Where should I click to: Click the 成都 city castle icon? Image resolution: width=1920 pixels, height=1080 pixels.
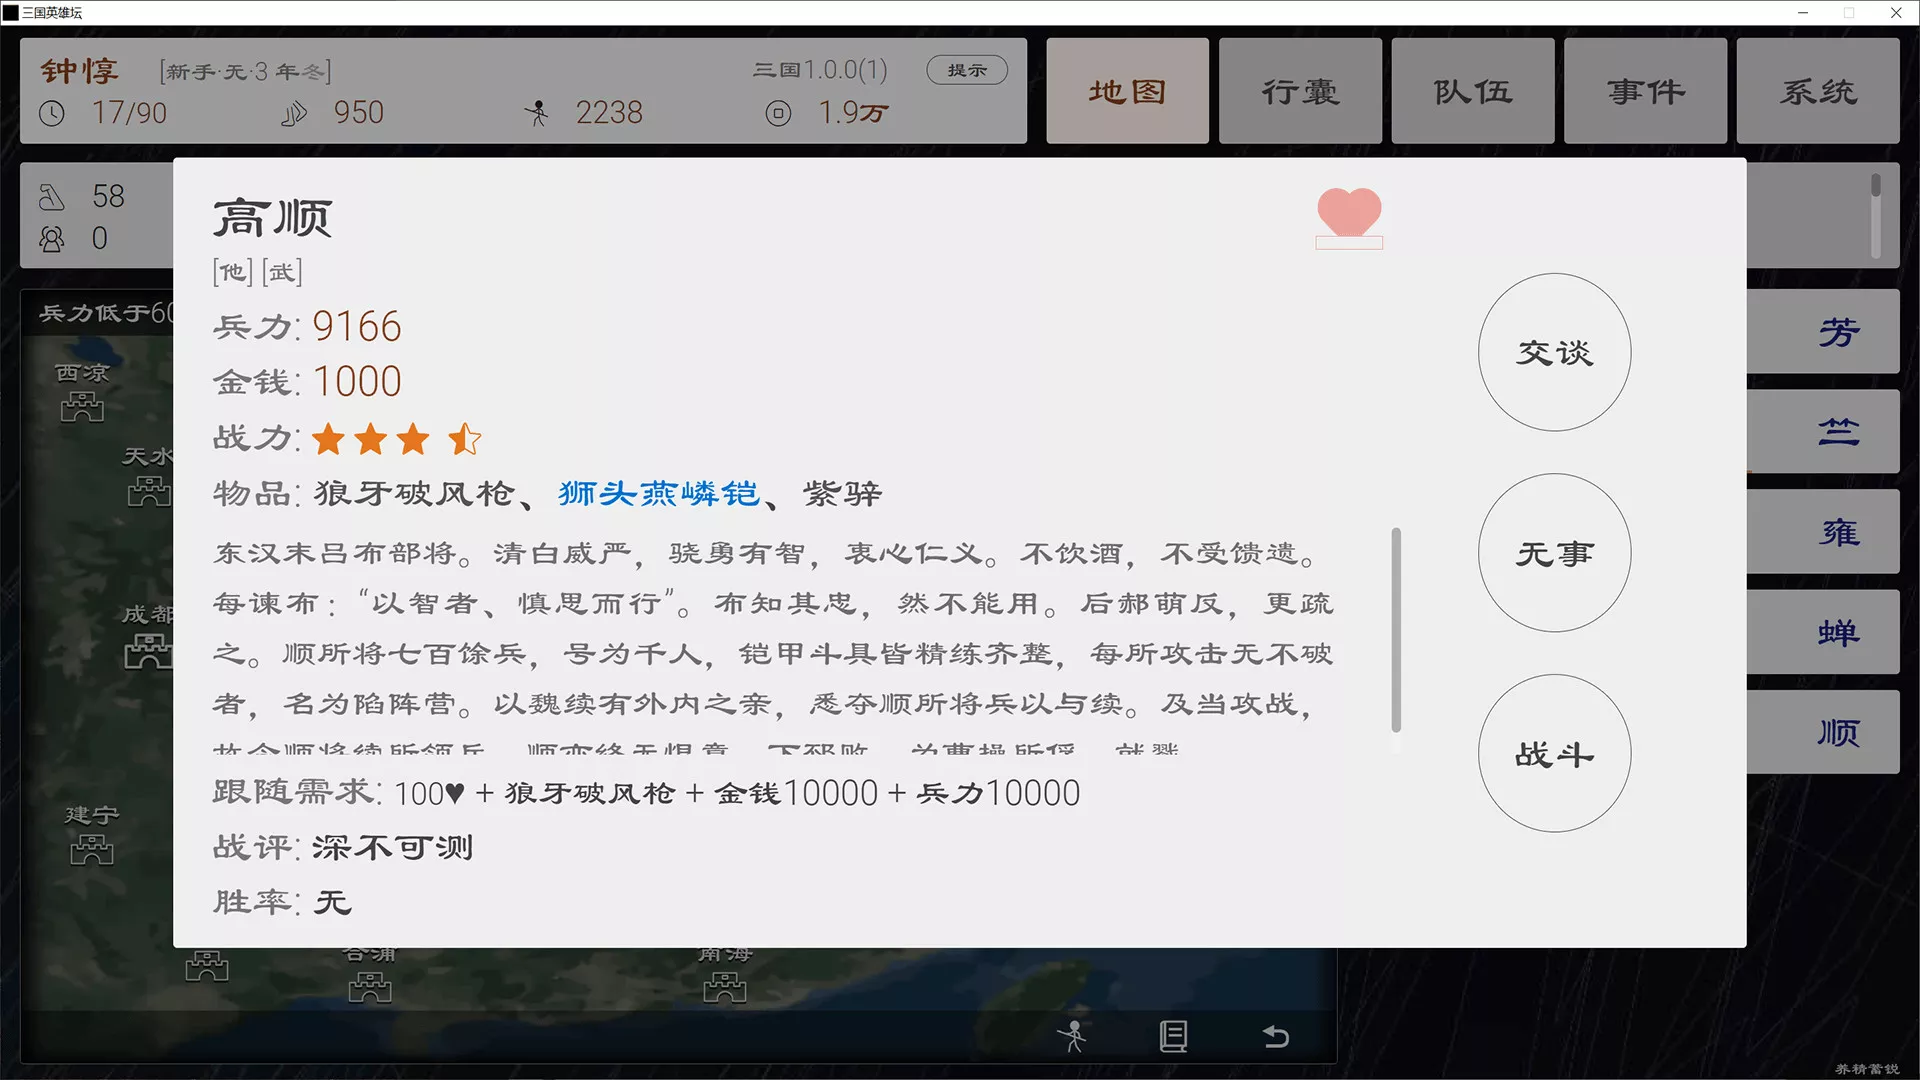point(148,652)
